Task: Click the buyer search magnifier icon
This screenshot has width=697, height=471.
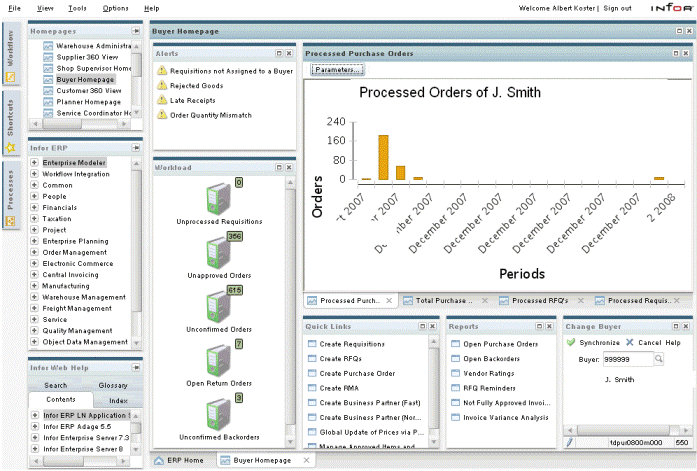Action: click(x=658, y=359)
